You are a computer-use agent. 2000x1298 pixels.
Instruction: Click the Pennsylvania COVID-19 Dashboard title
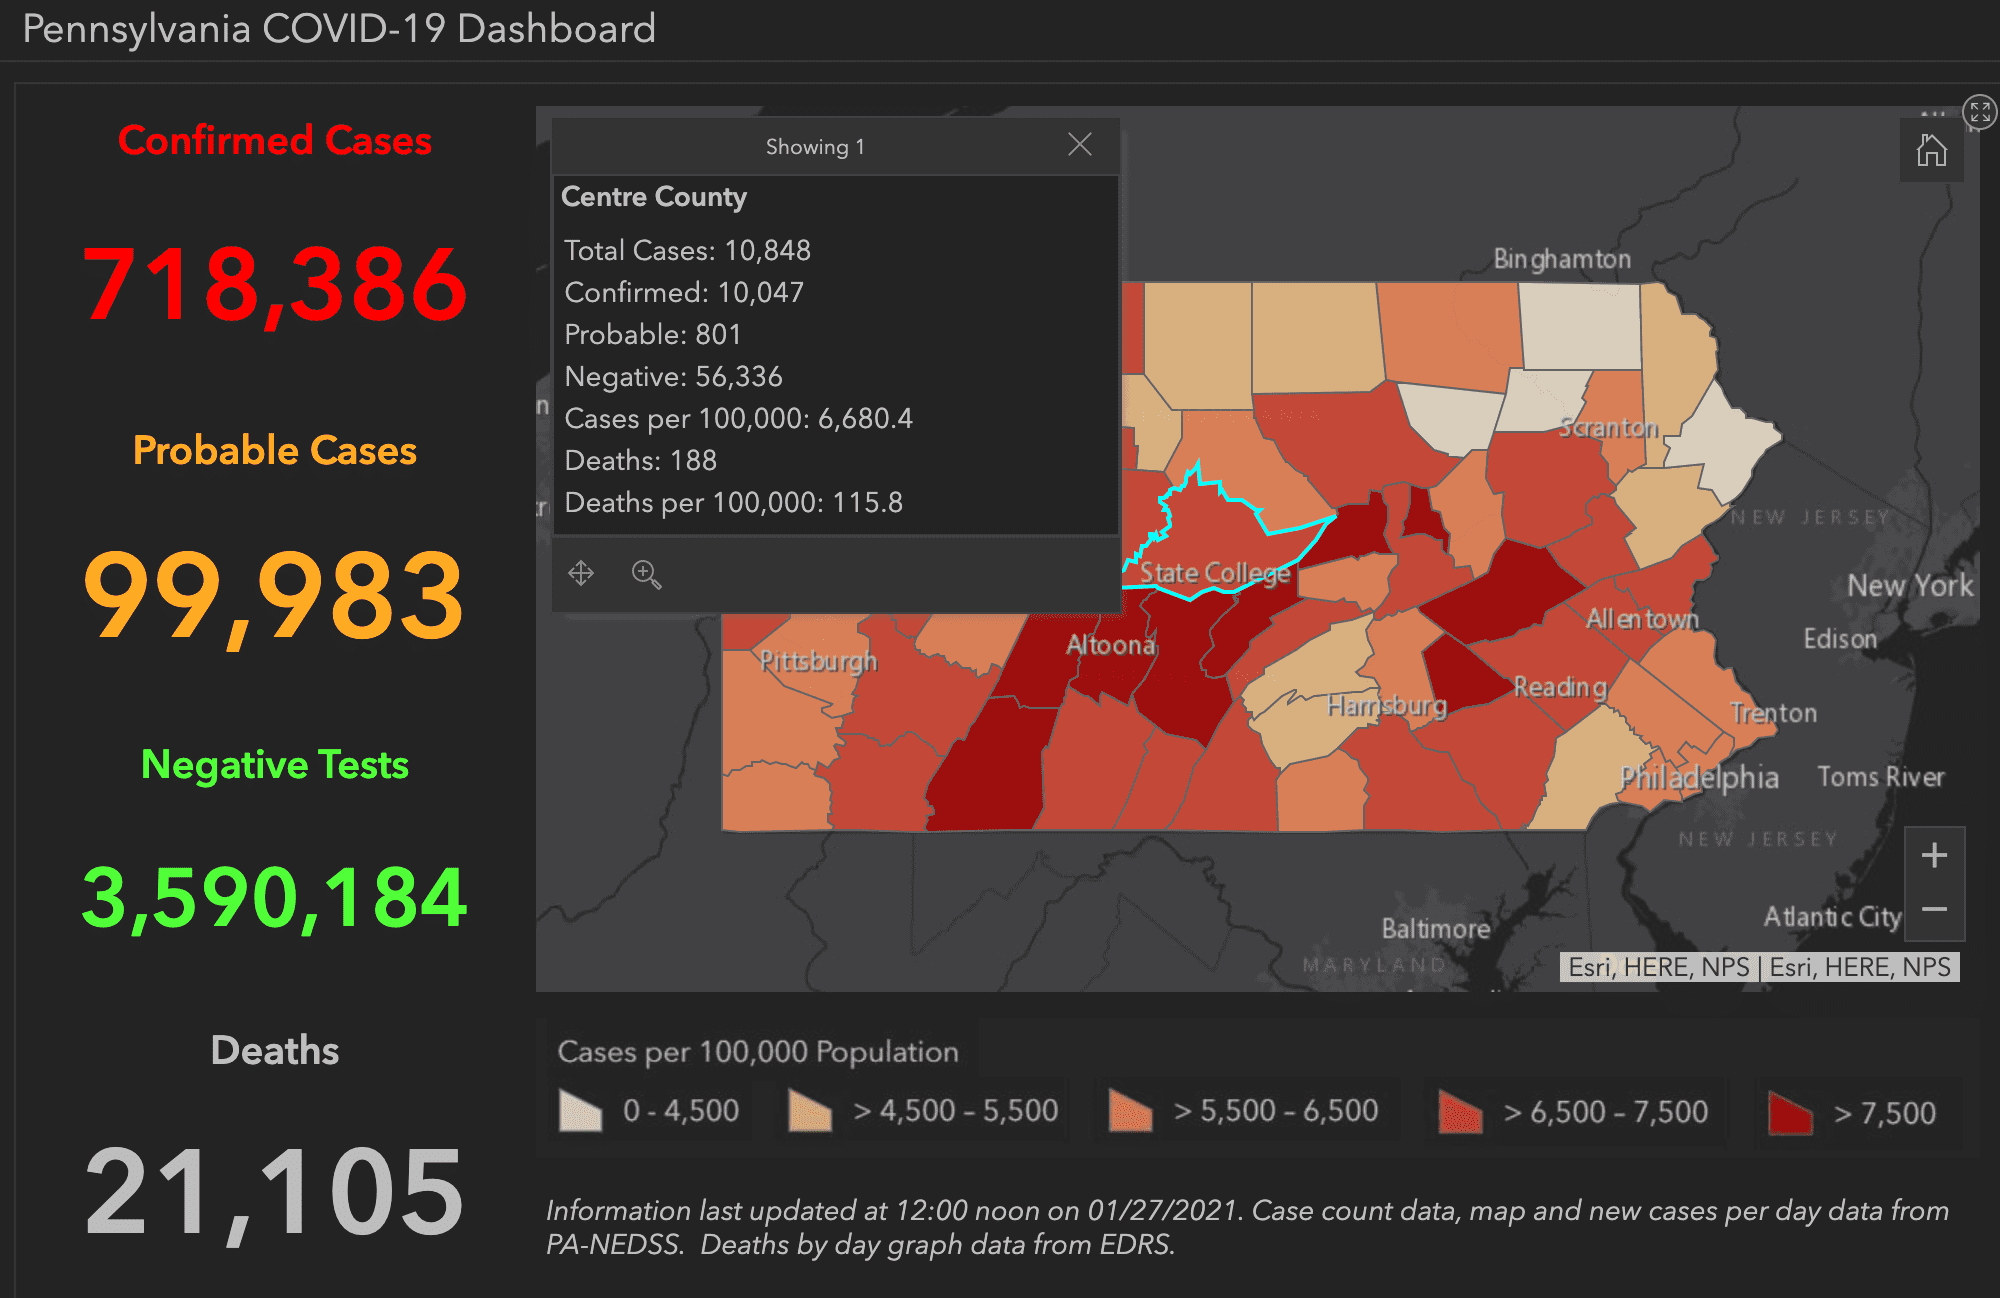coord(339,29)
